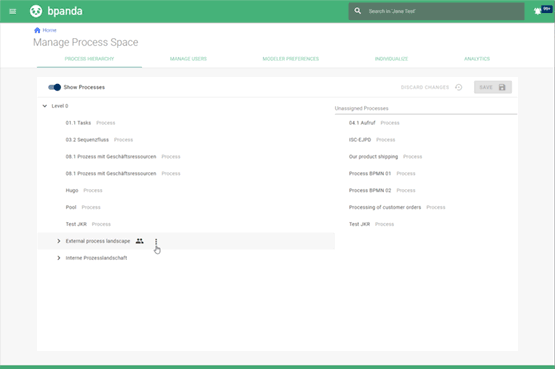Open the Manage Users tab

pos(188,59)
